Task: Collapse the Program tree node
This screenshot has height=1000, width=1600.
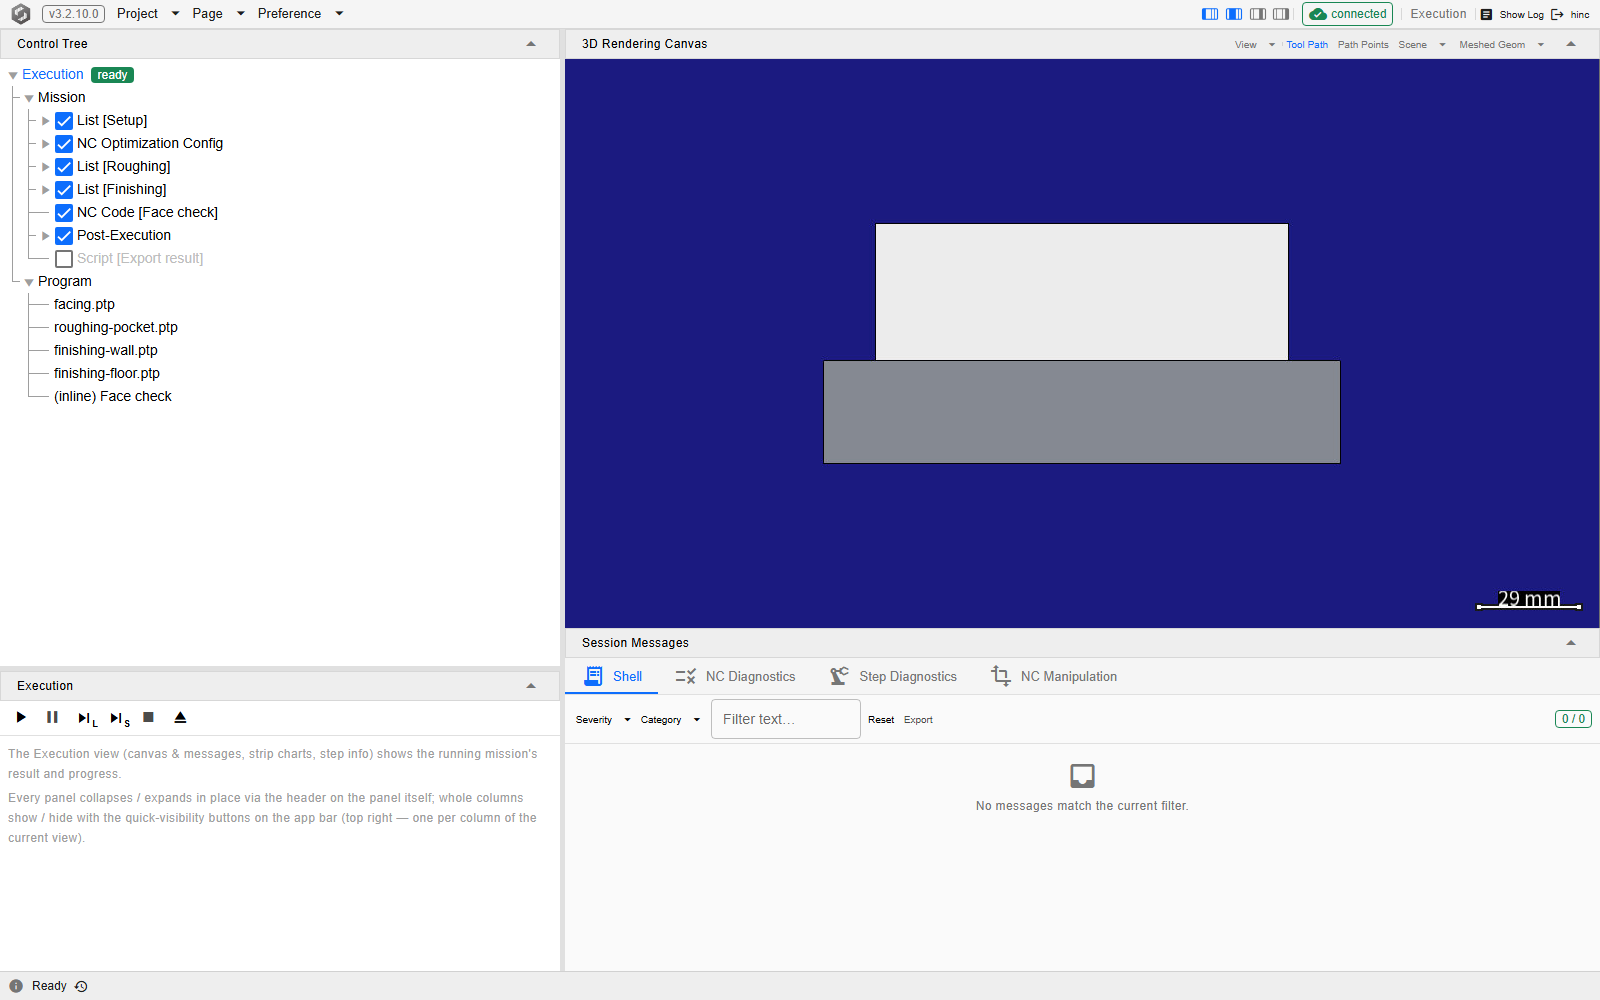Action: 29,282
